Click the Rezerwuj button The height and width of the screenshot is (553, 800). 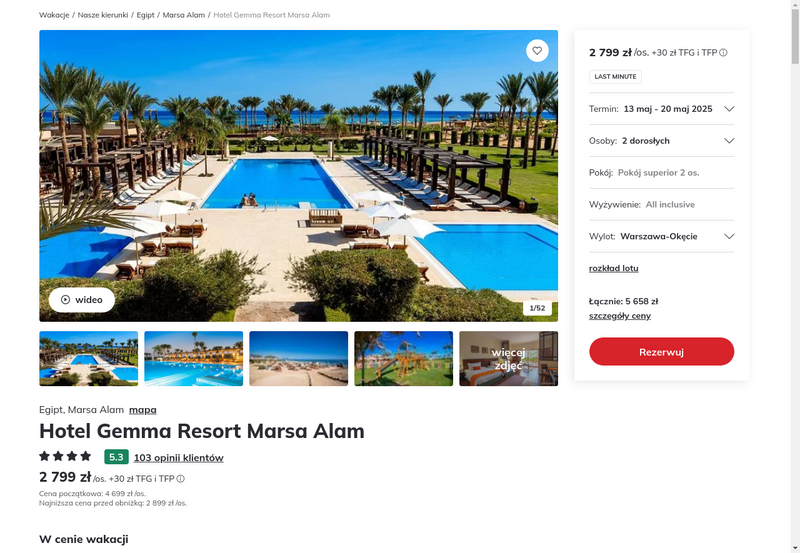tap(661, 351)
